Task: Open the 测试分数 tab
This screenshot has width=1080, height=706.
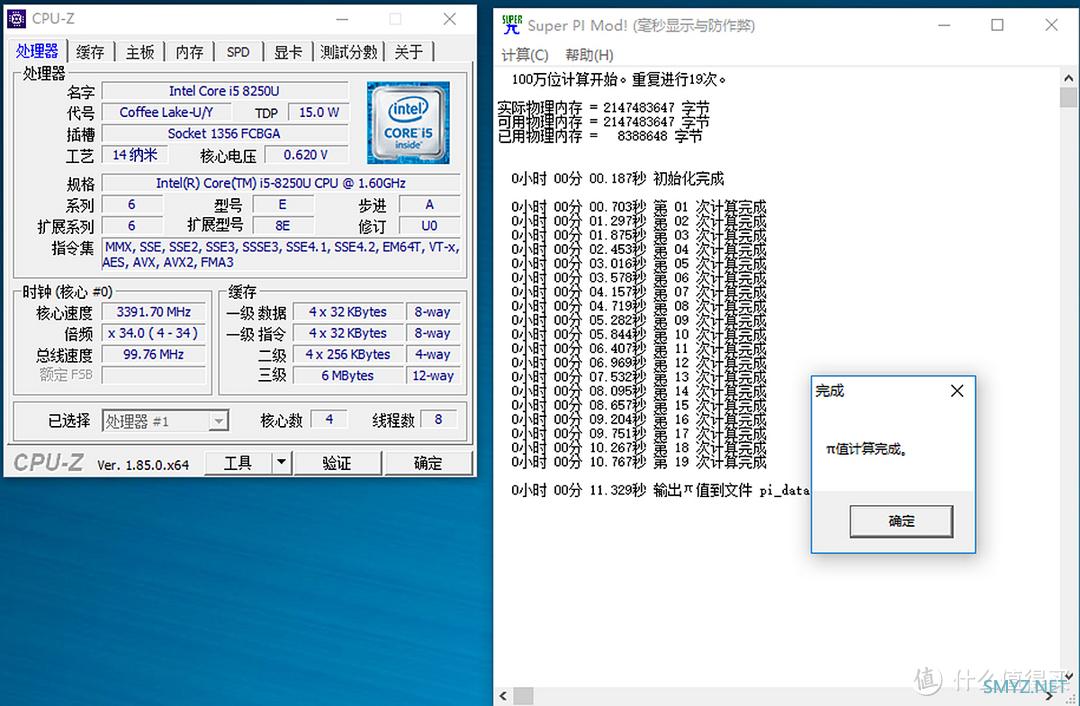Action: coord(349,52)
